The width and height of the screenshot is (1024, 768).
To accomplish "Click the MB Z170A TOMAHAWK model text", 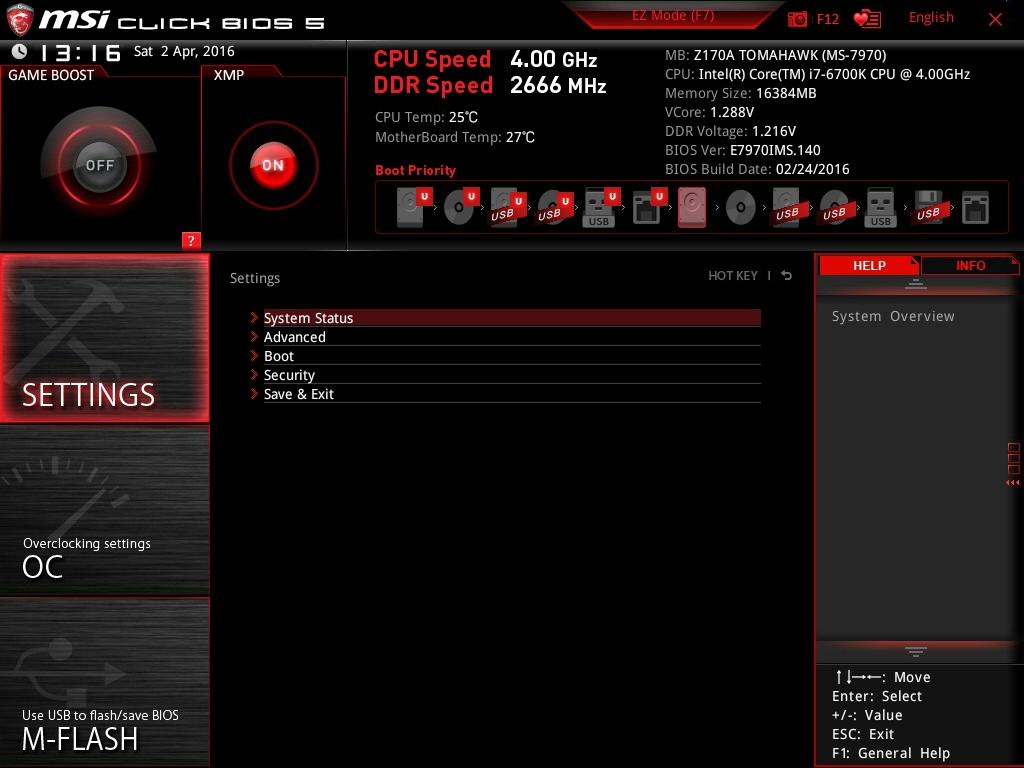I will [776, 55].
